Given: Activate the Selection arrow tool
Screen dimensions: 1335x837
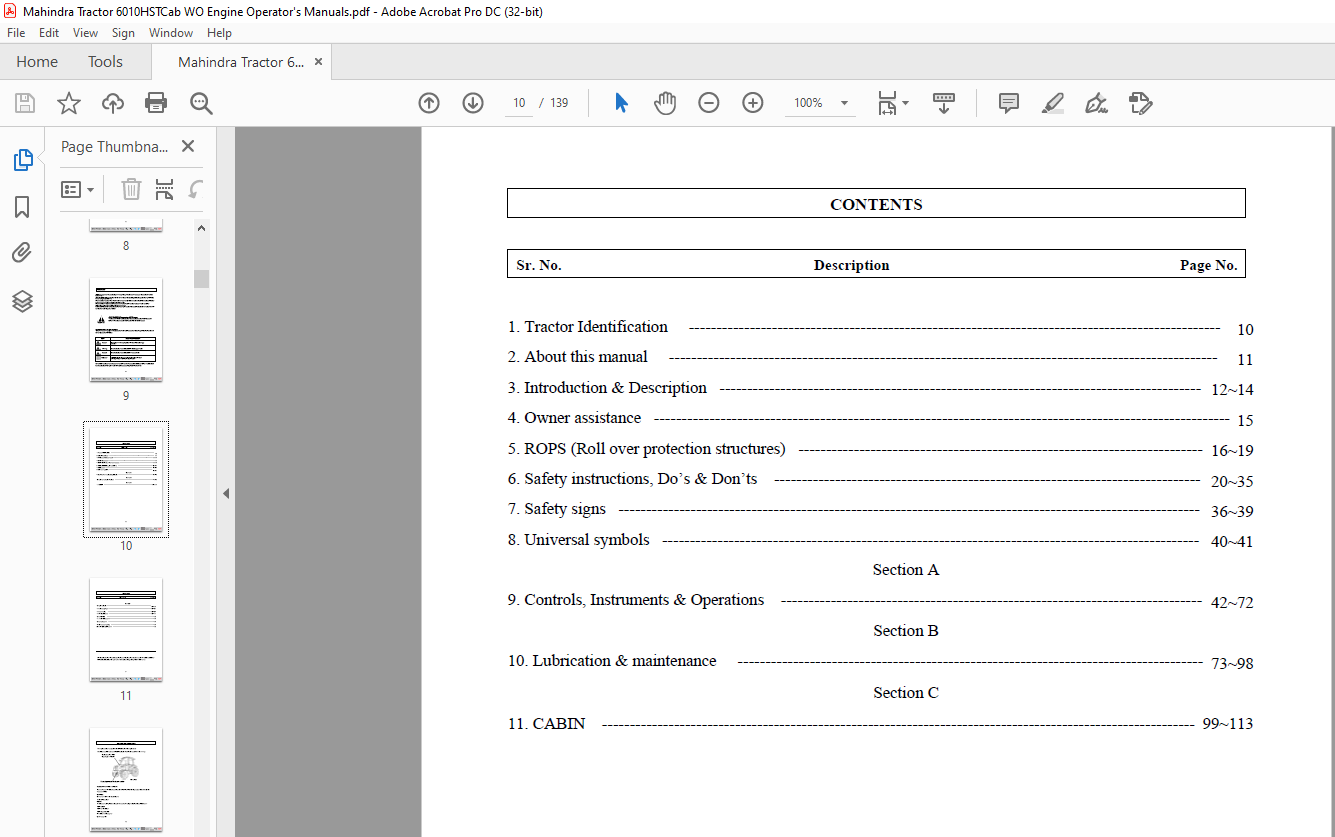Looking at the screenshot, I should tap(621, 103).
